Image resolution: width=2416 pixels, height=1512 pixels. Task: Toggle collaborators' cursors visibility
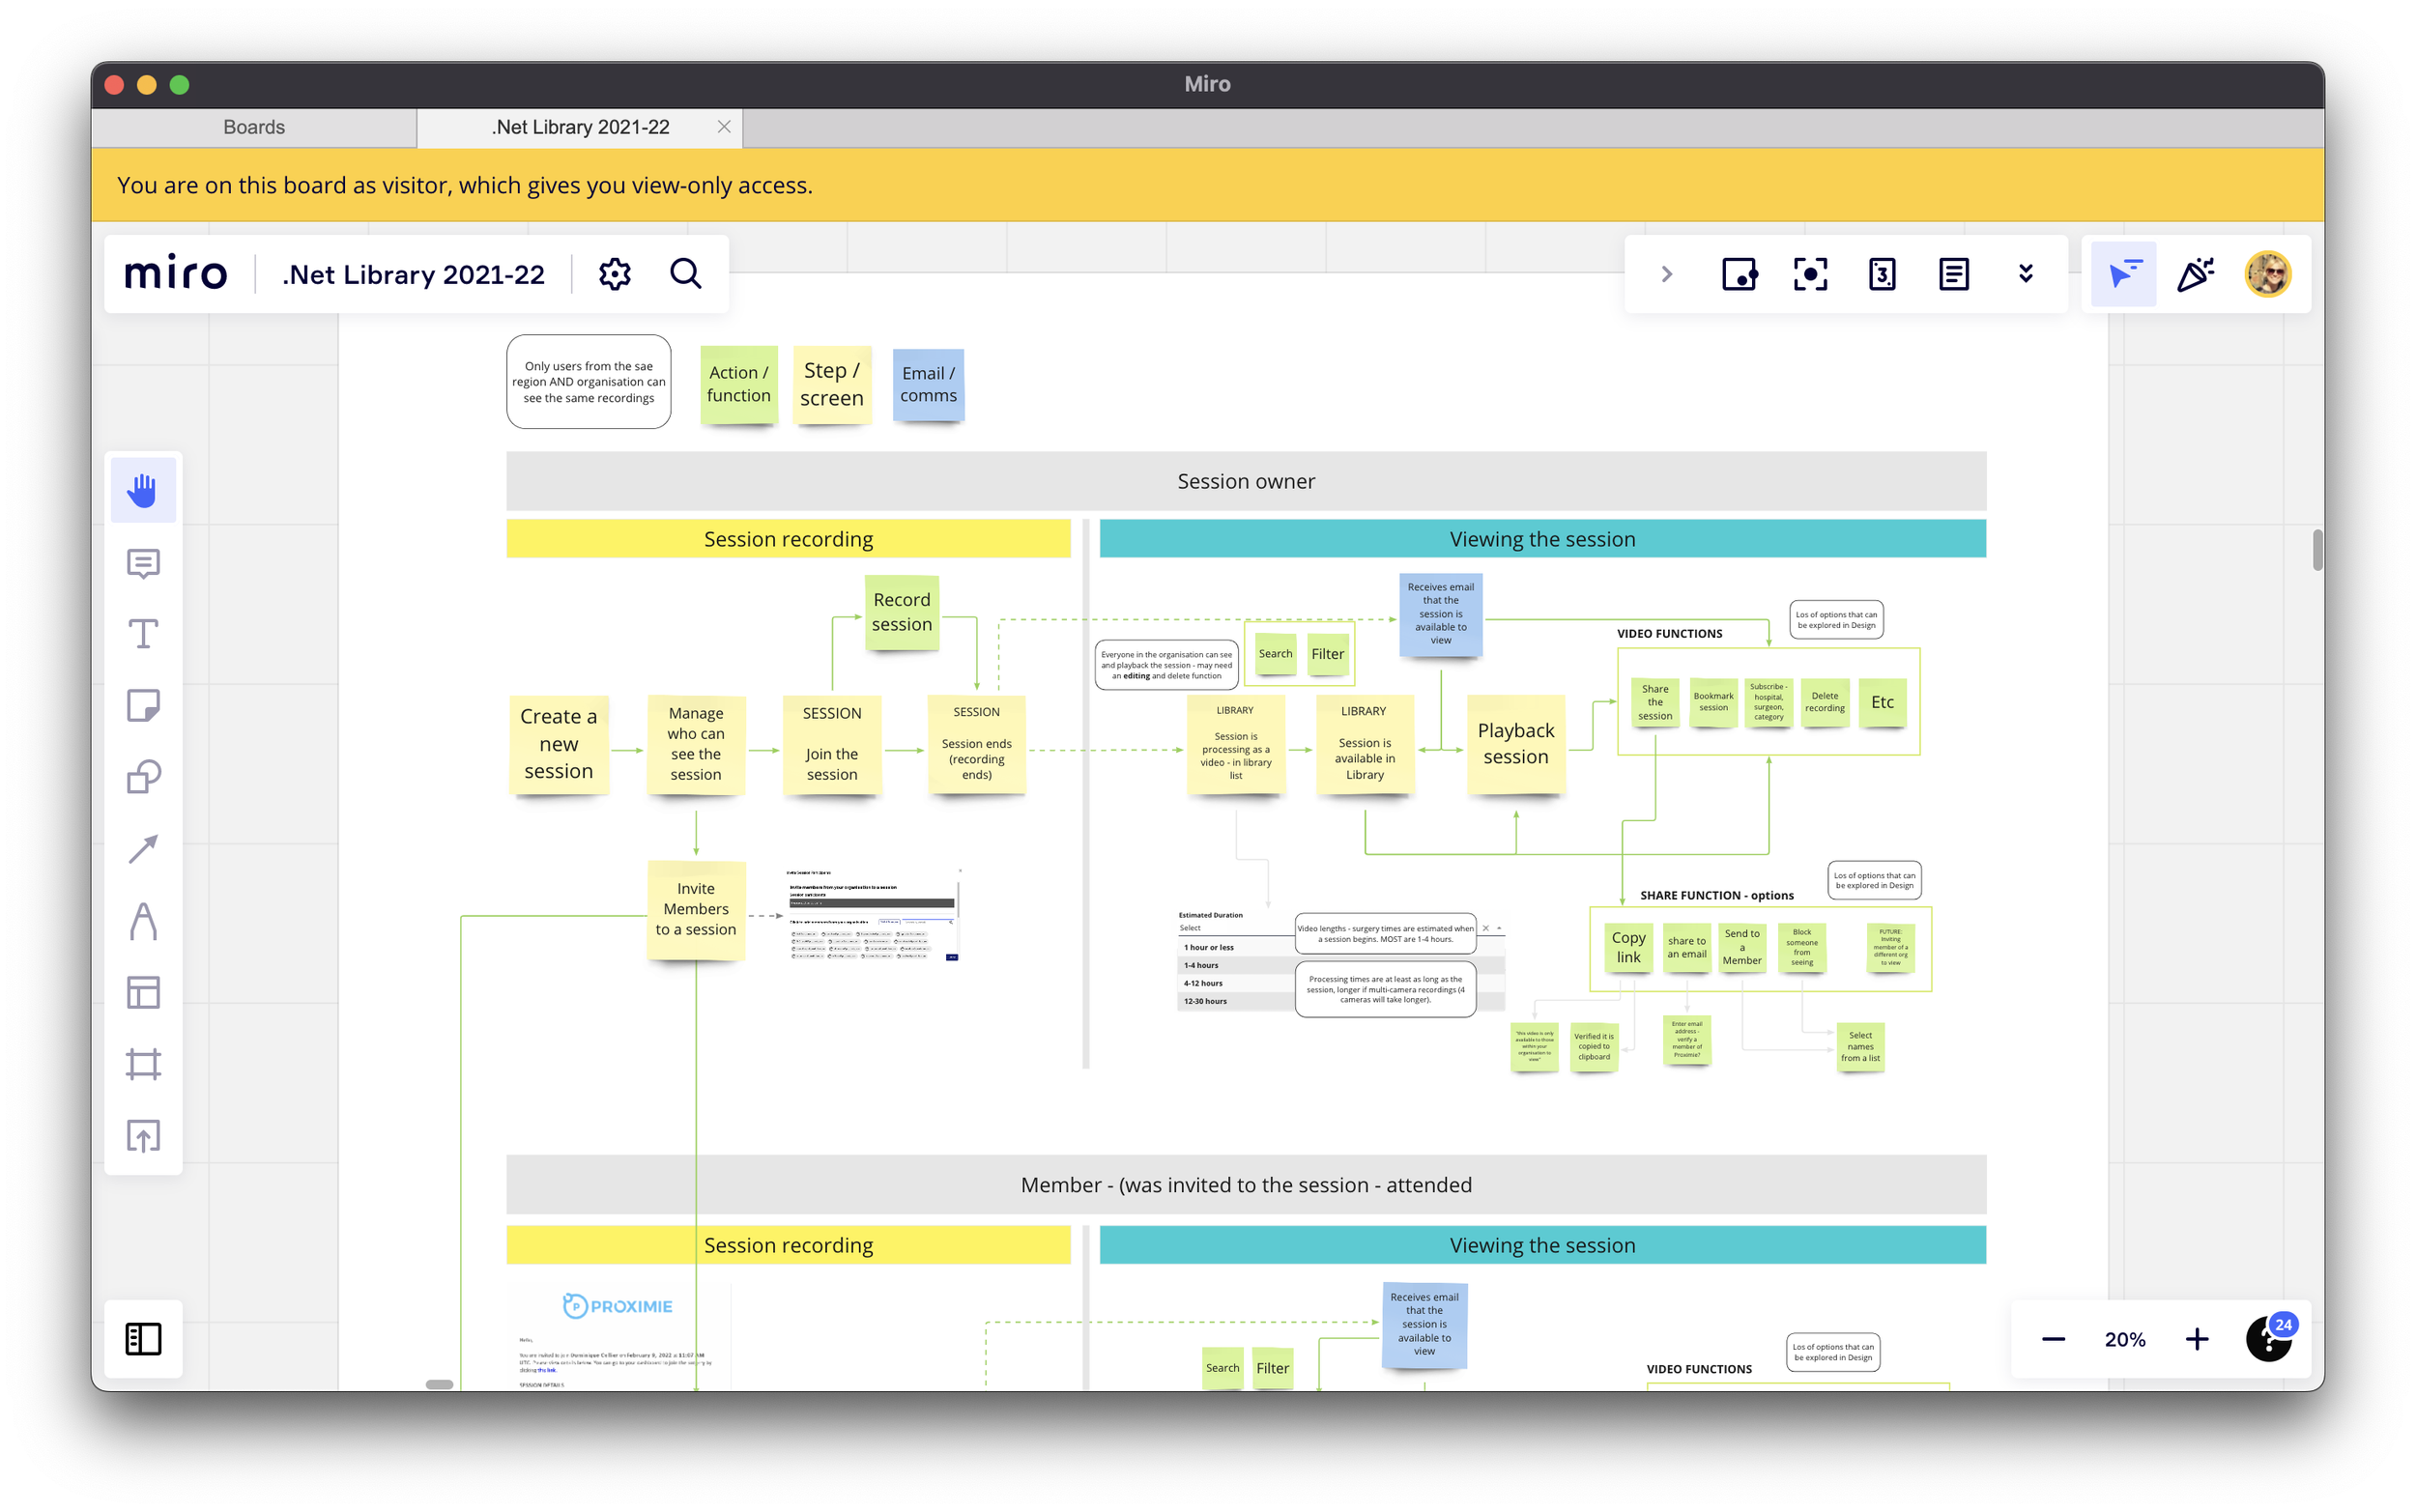2124,274
